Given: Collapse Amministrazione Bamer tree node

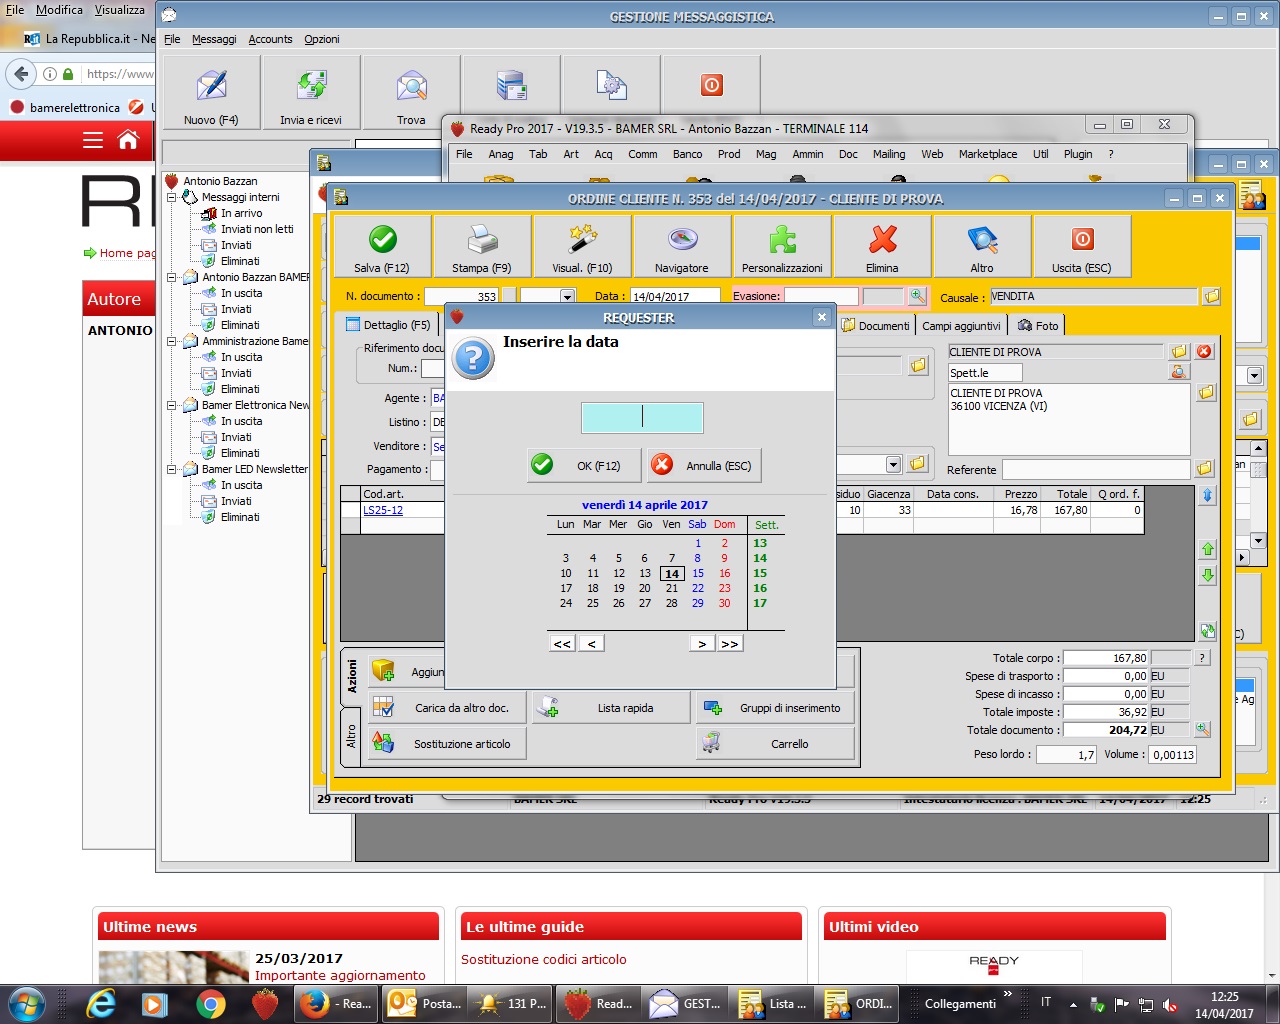Looking at the screenshot, I should (x=171, y=341).
